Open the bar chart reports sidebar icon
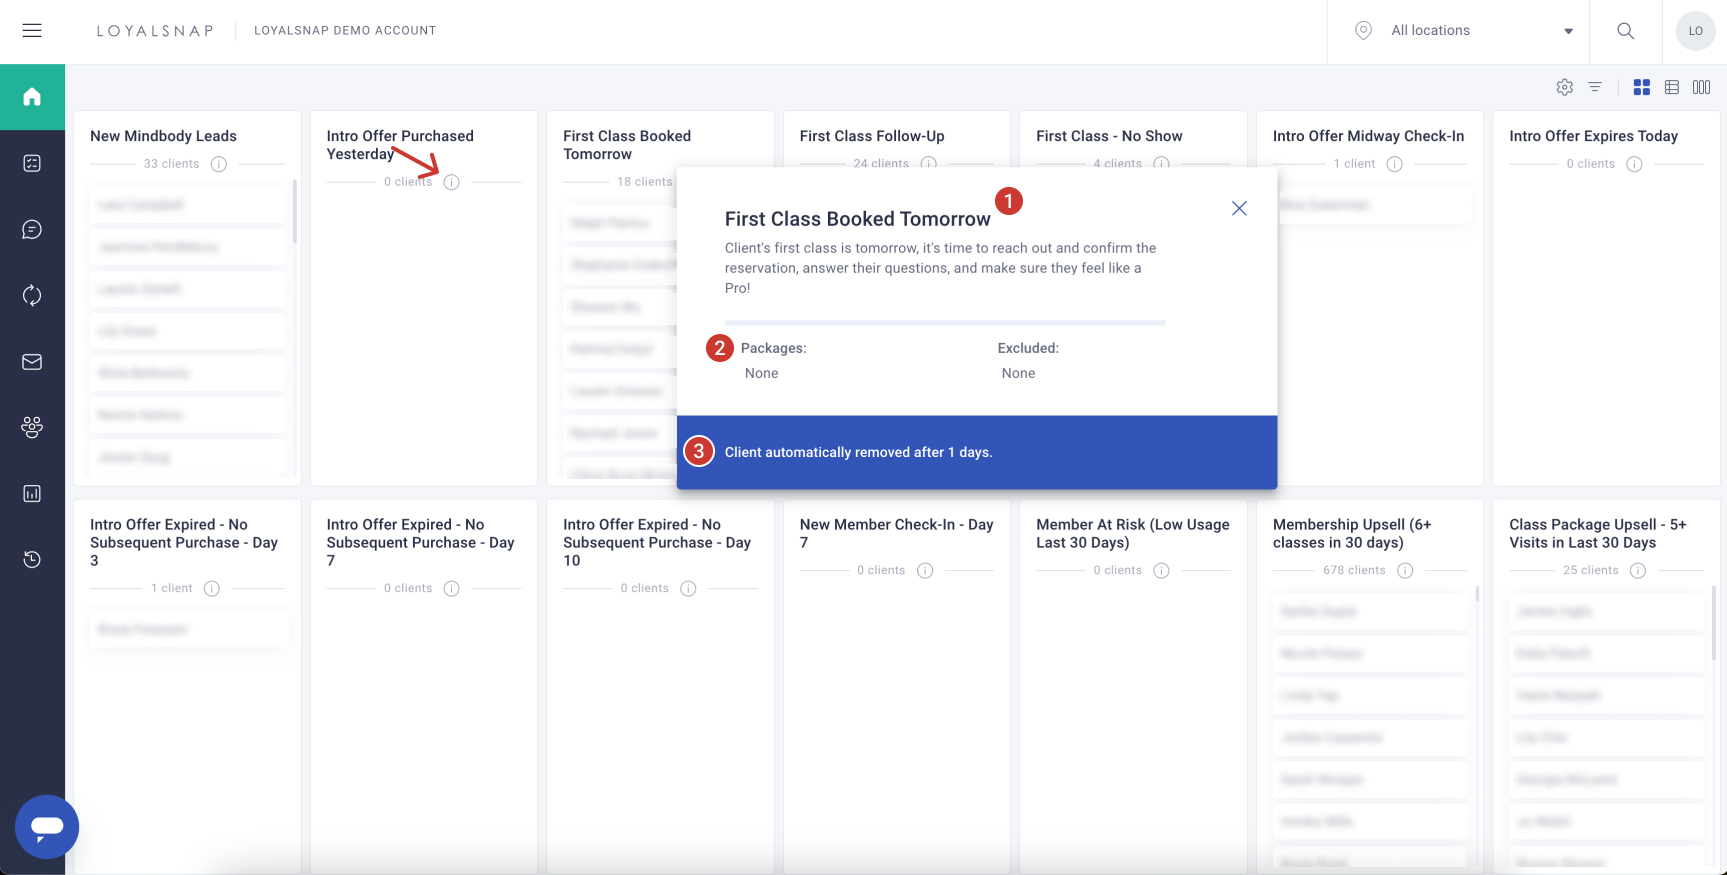This screenshot has width=1727, height=875. click(32, 493)
